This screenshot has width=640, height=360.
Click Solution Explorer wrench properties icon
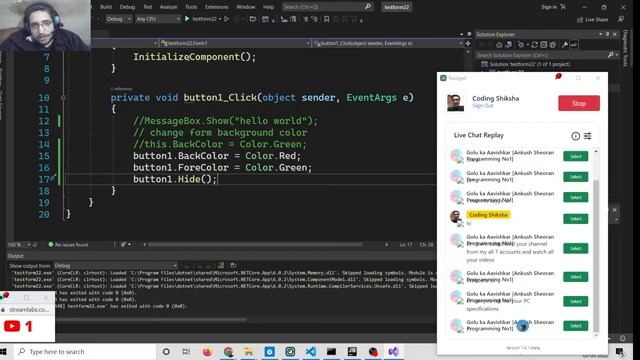tap(565, 45)
